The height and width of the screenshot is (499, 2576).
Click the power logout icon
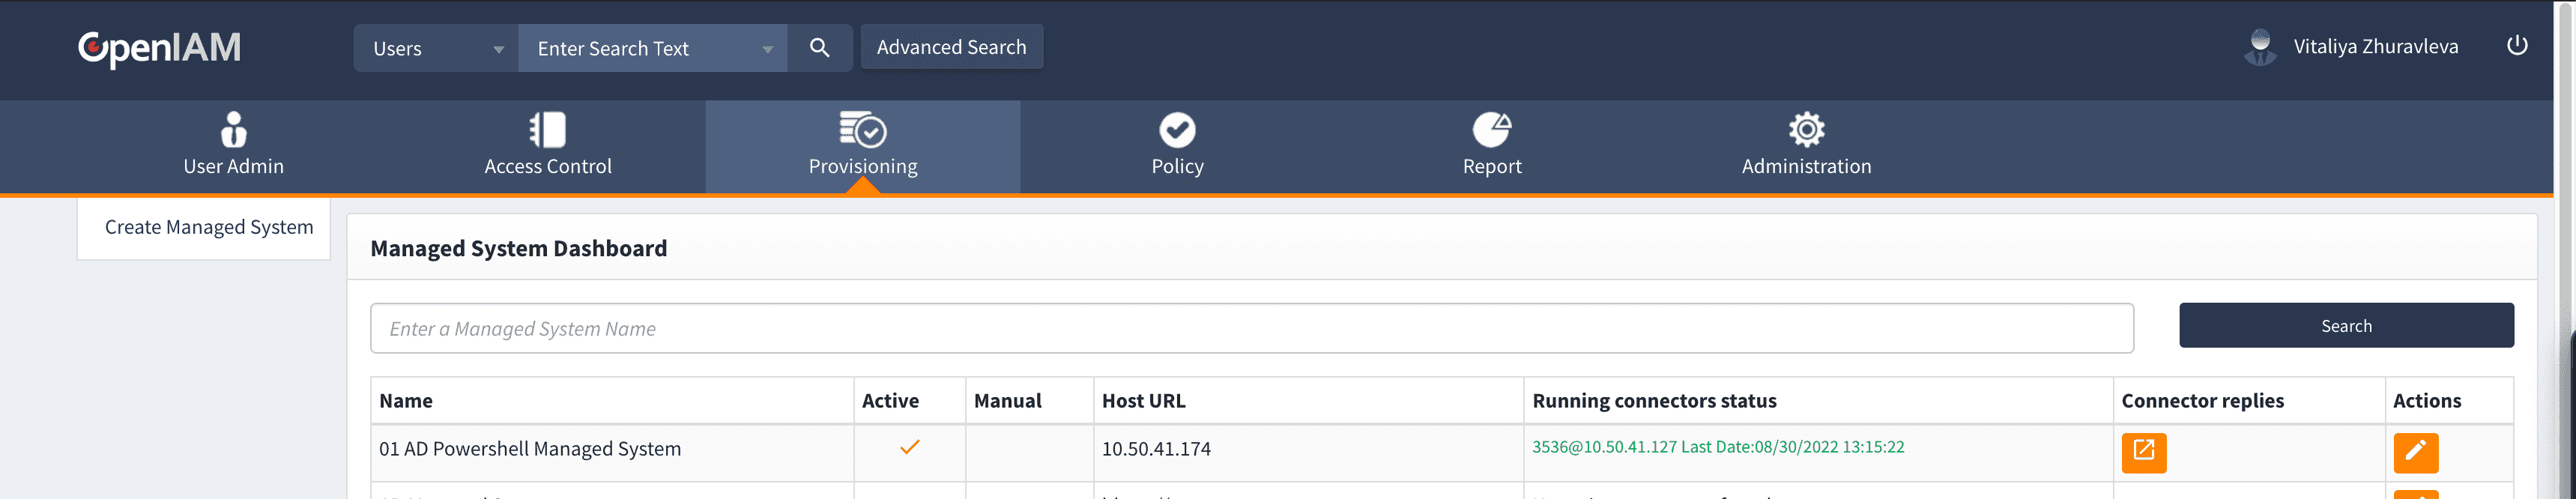(x=2516, y=46)
